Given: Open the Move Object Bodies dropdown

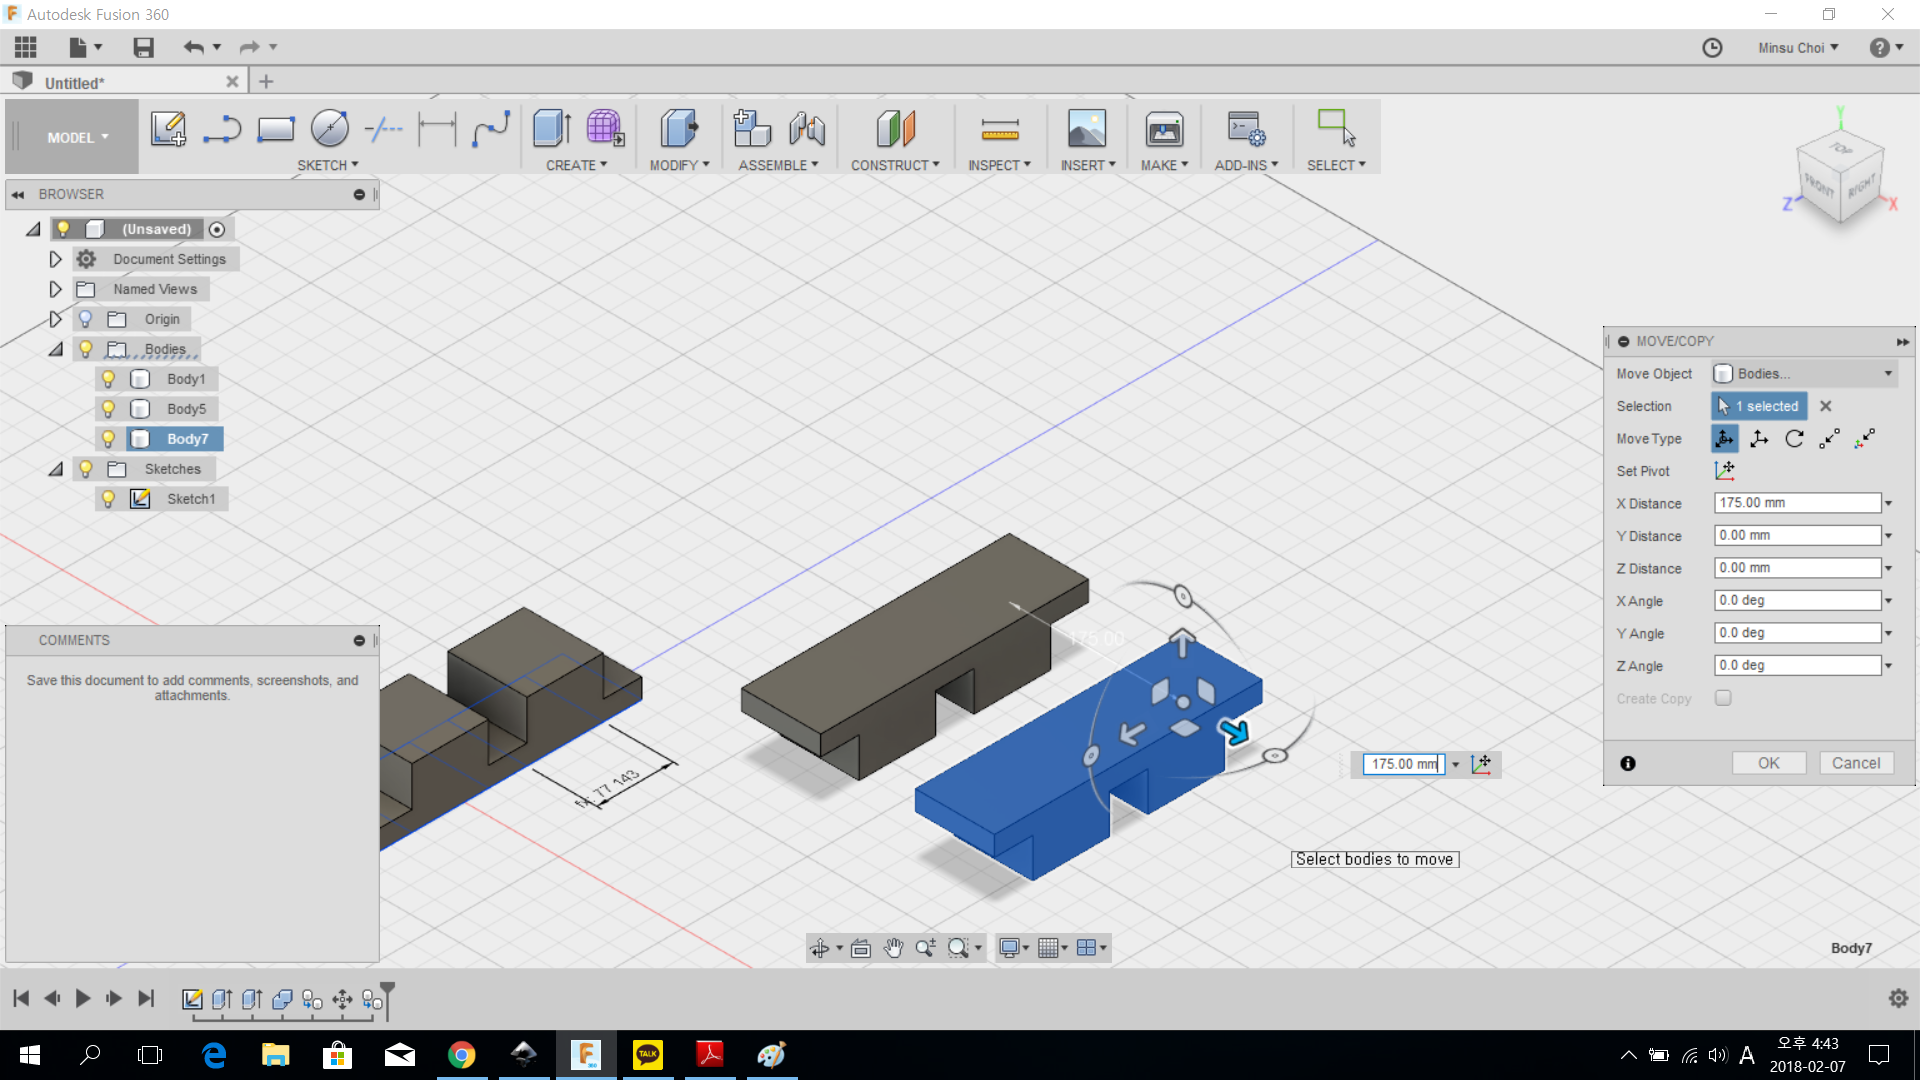Looking at the screenshot, I should tap(1805, 374).
